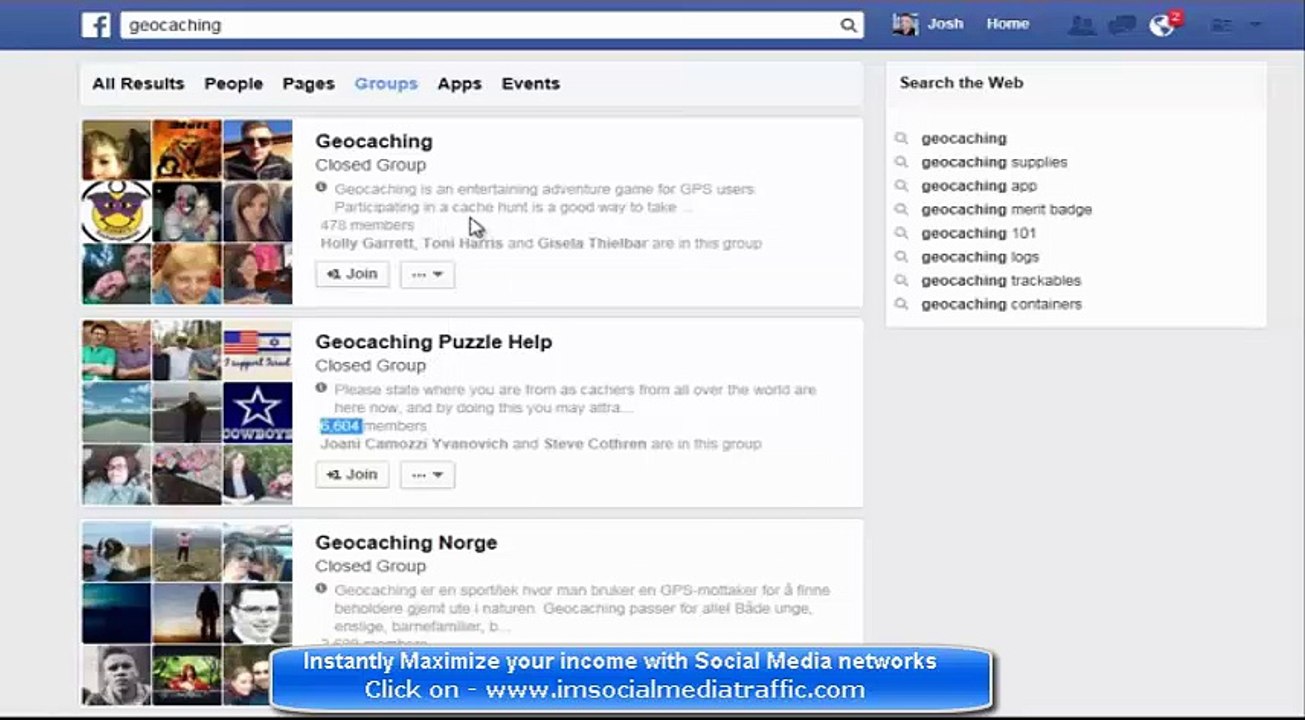Expand the account menu arrow in top bar

1256,25
